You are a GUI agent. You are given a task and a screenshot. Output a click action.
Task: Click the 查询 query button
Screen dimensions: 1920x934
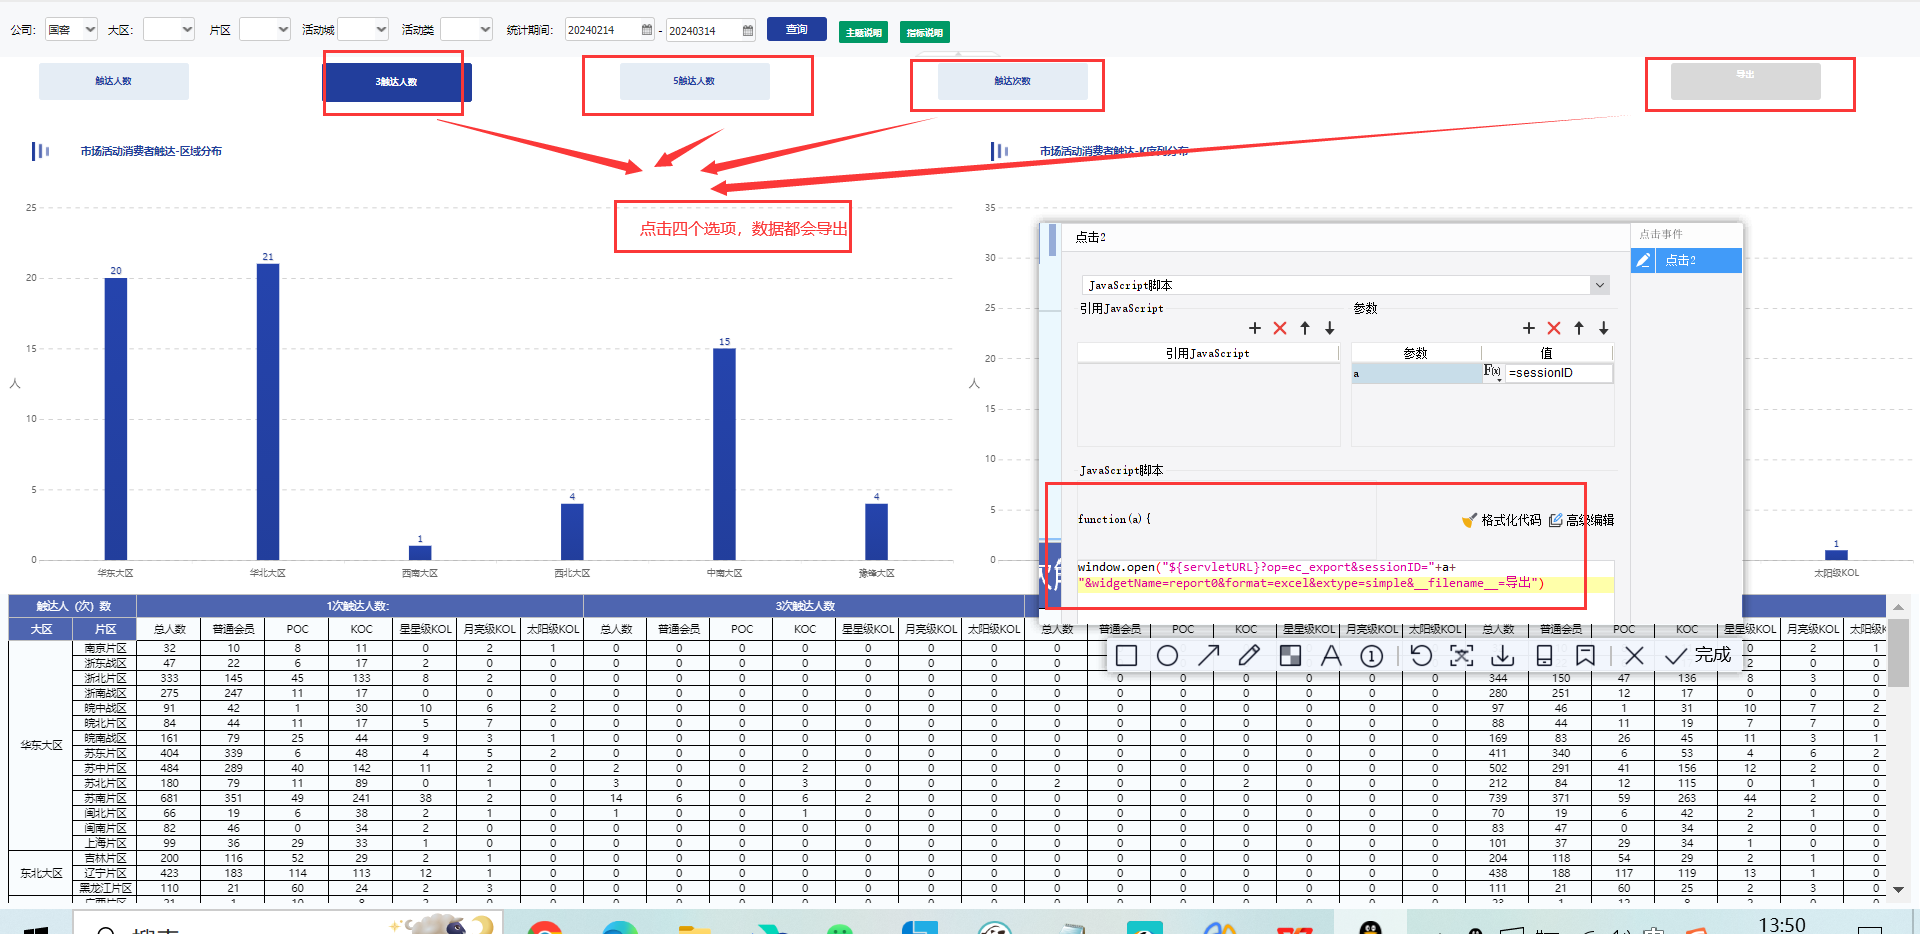click(797, 29)
